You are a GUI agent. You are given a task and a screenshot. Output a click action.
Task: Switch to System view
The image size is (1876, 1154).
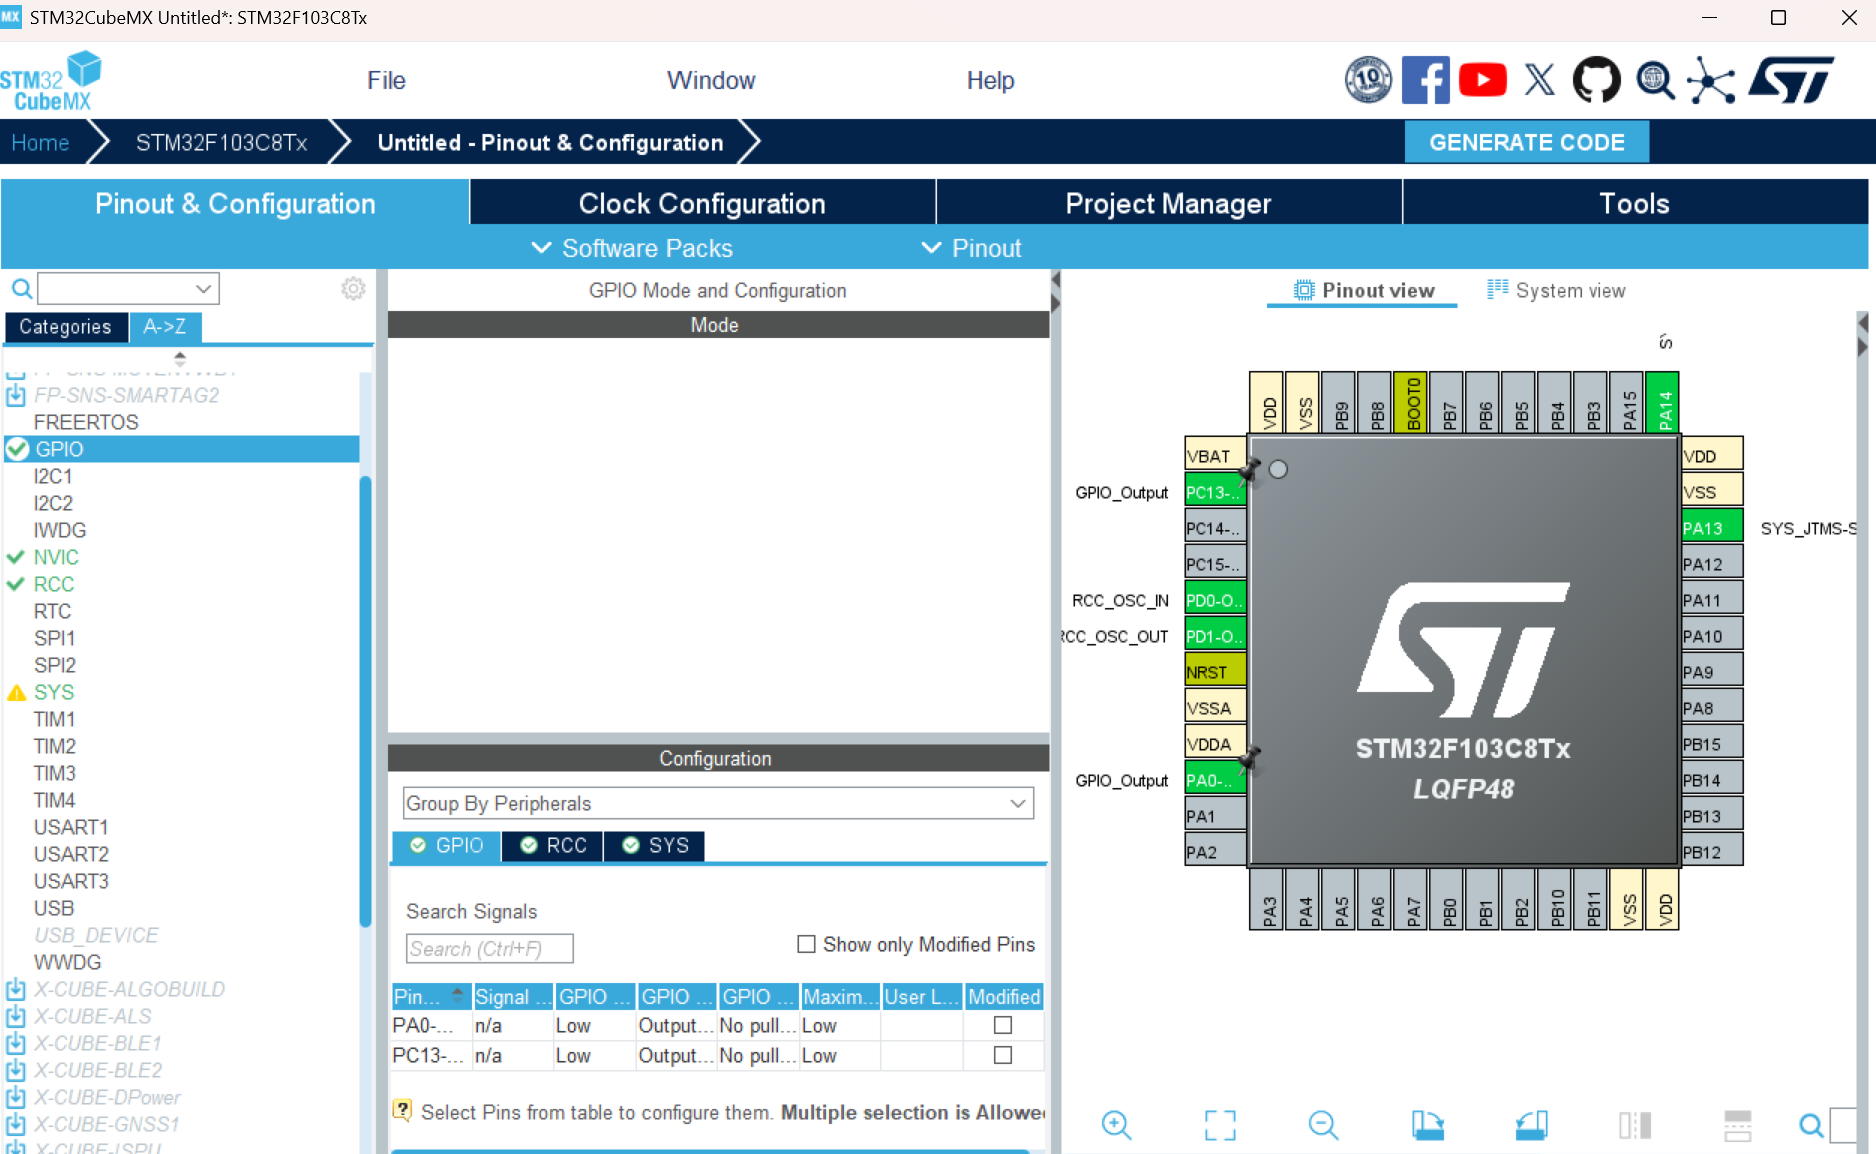[1556, 290]
